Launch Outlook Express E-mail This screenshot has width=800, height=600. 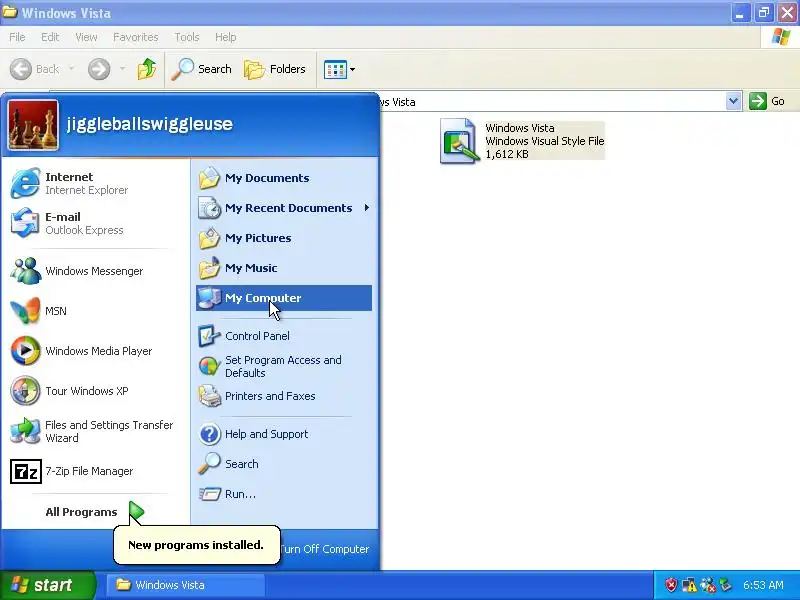[95, 223]
